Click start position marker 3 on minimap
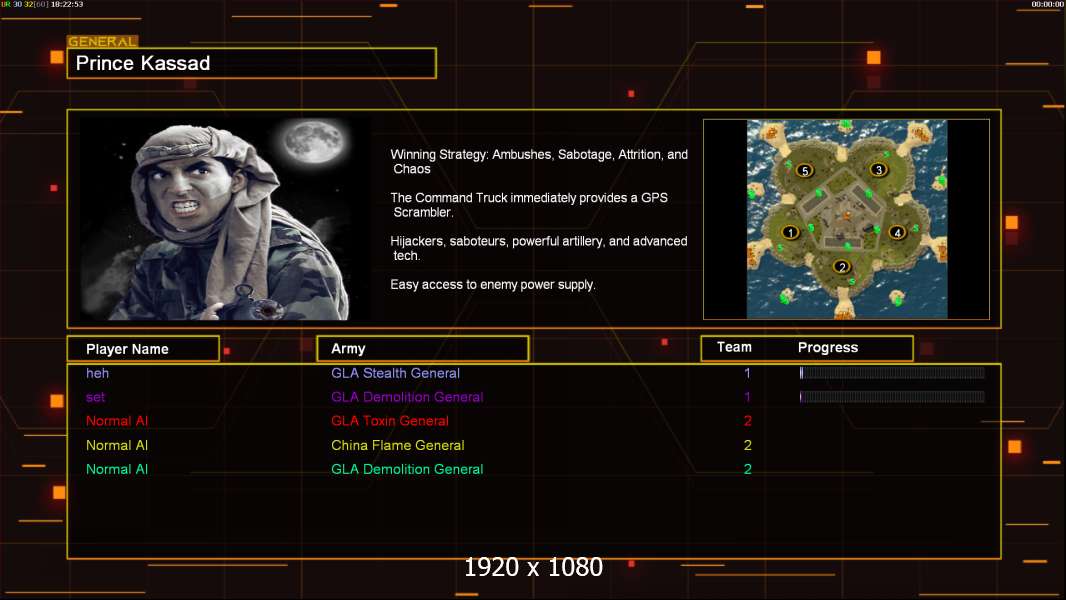Image resolution: width=1066 pixels, height=600 pixels. (x=878, y=169)
